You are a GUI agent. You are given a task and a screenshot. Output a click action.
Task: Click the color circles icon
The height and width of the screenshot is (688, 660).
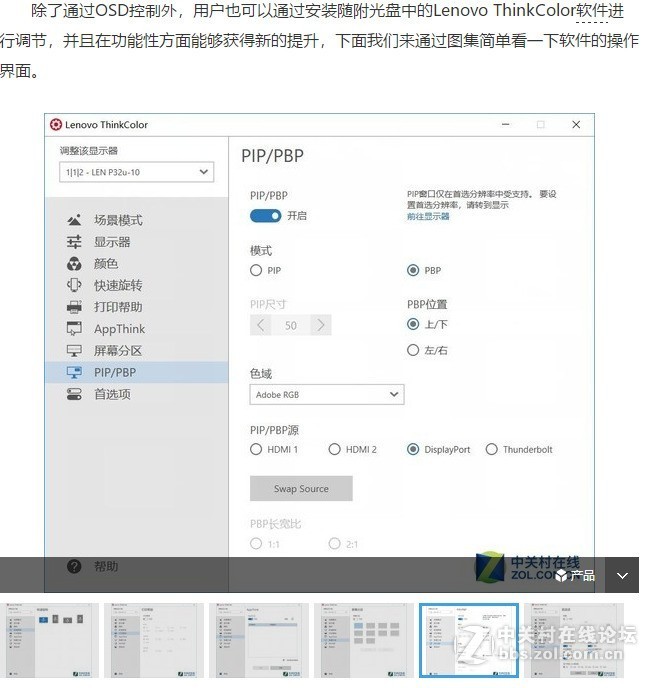pos(74,264)
